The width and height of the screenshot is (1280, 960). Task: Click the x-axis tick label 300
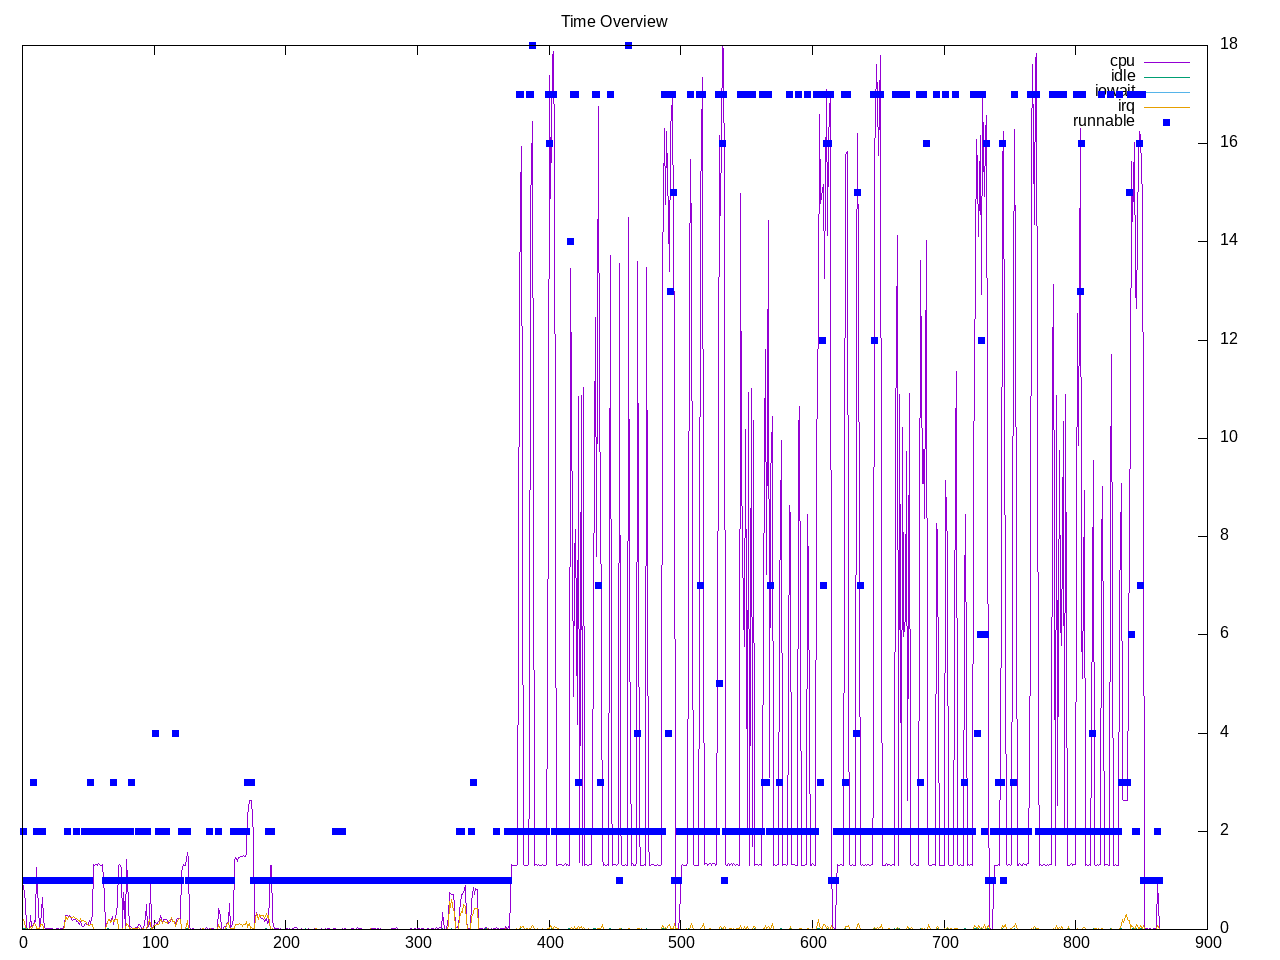[418, 942]
